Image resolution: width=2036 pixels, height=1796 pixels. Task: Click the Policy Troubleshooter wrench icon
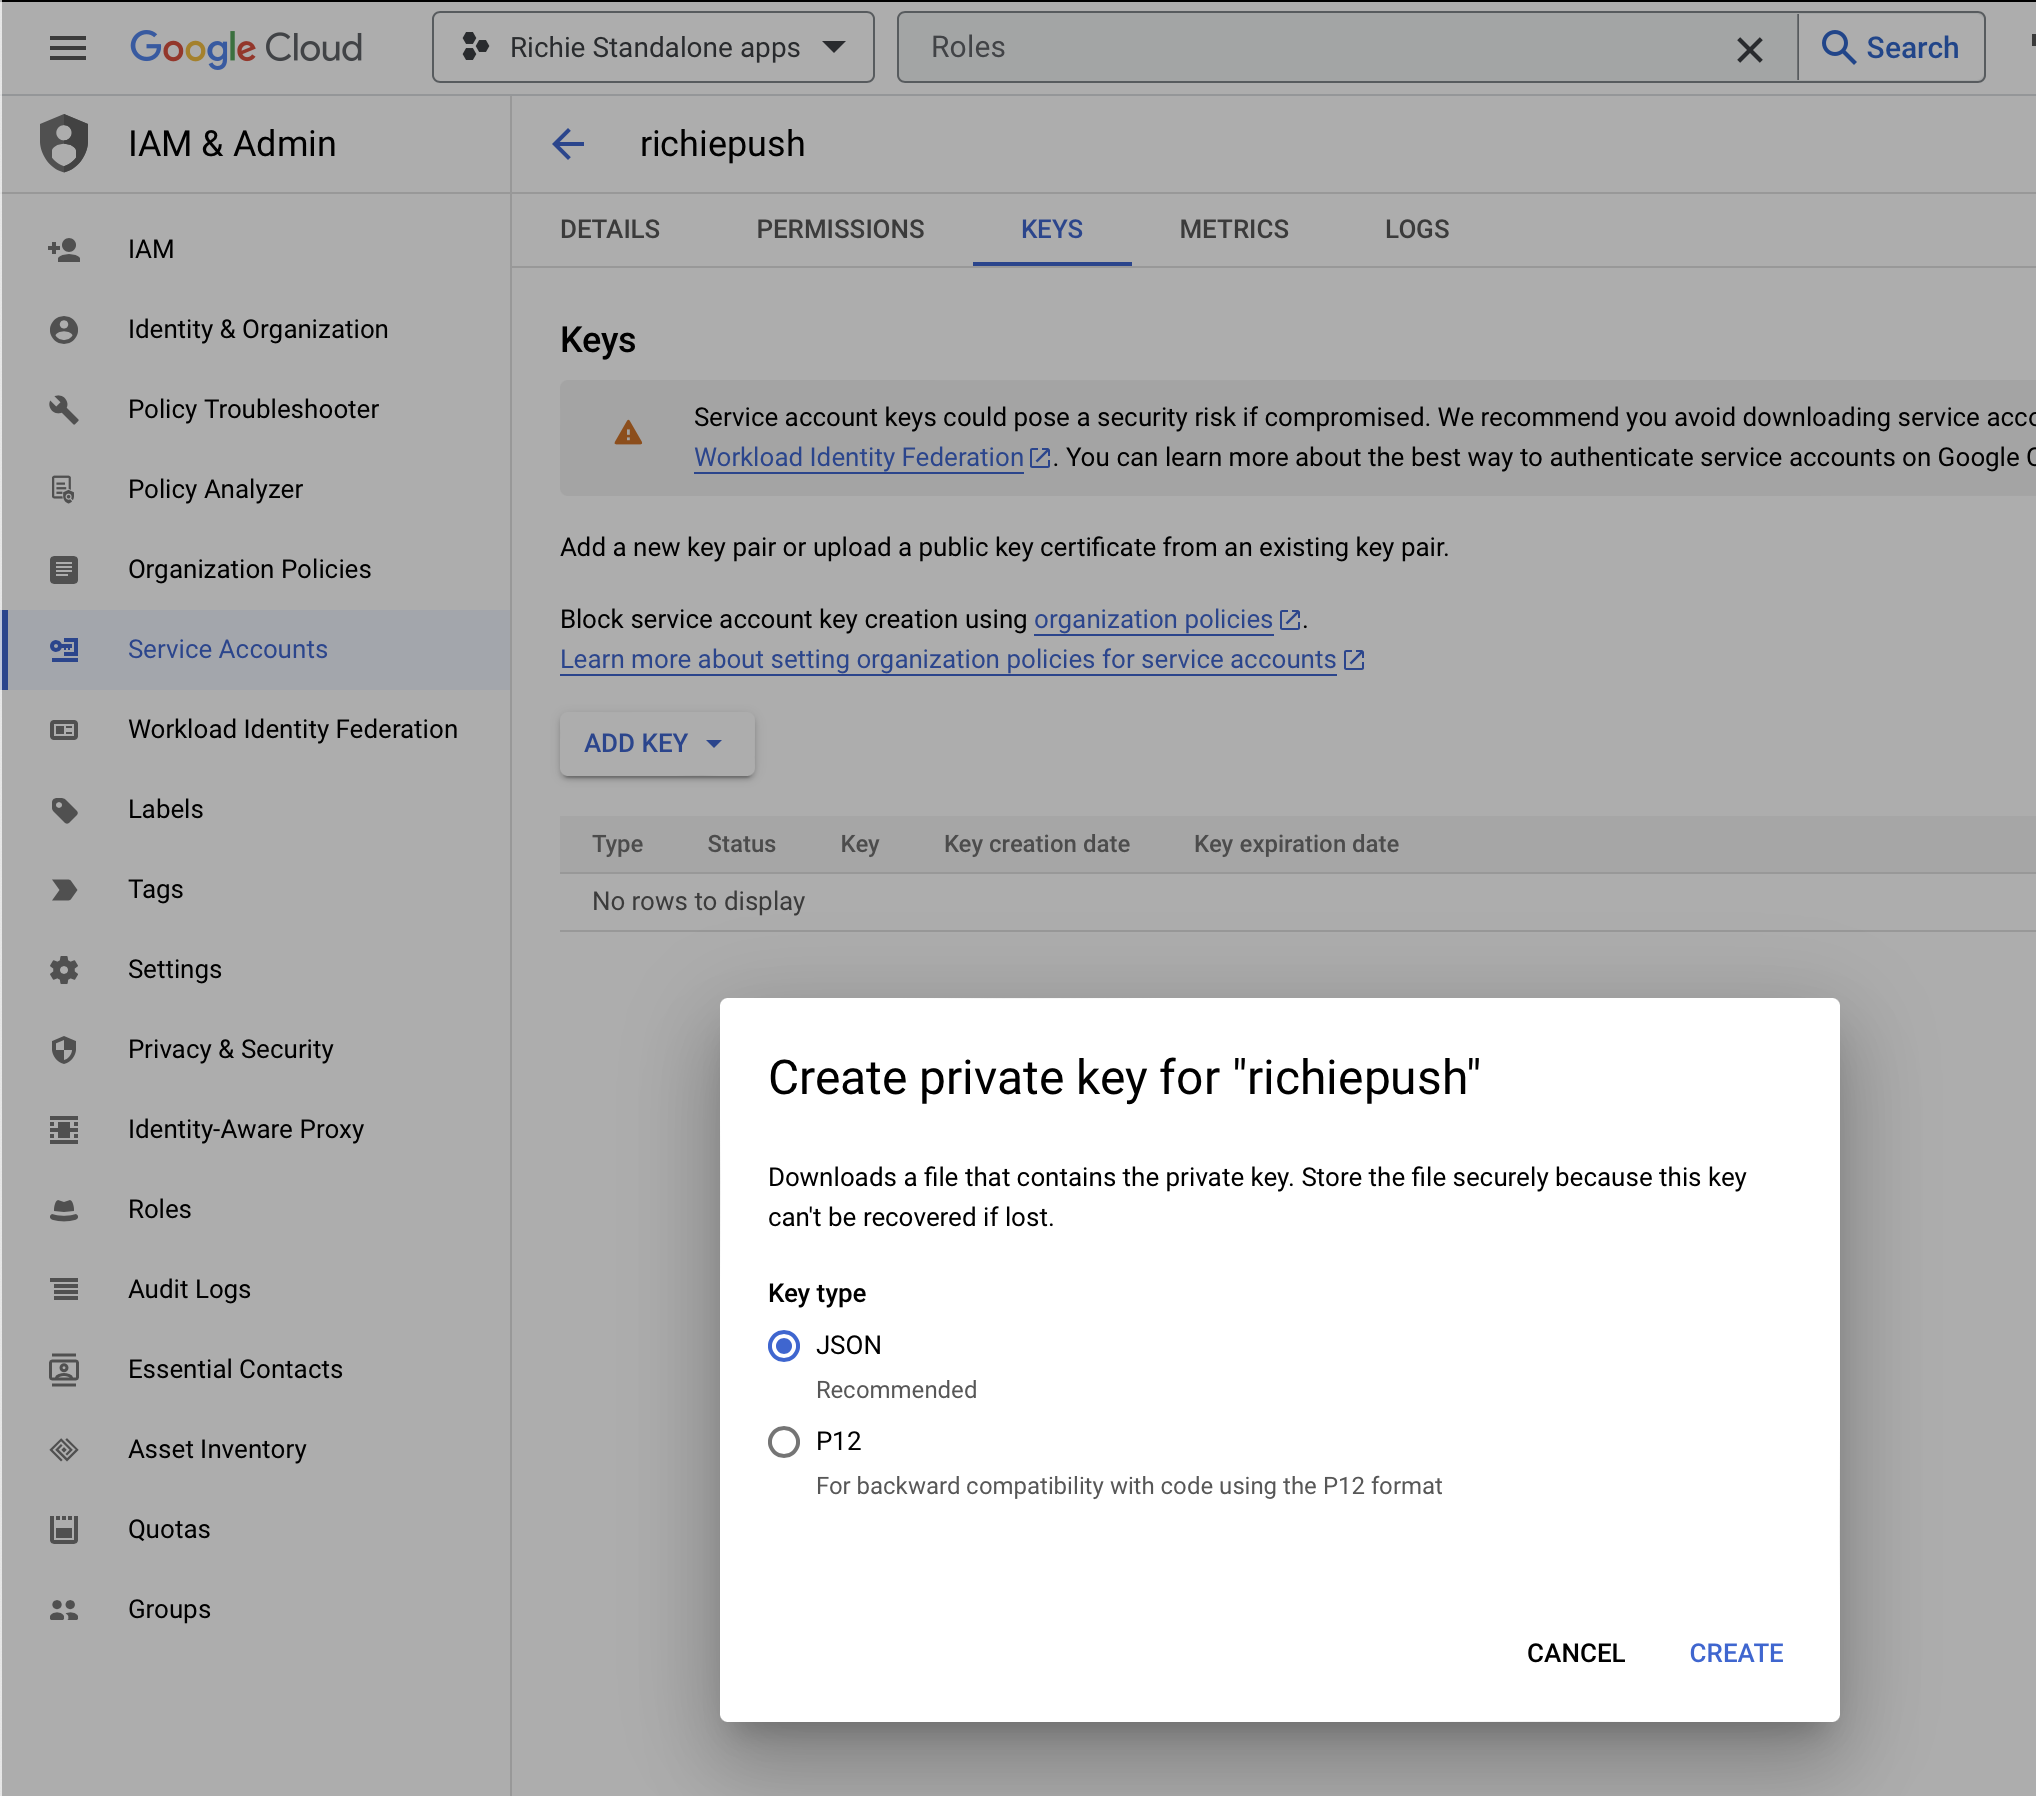(64, 409)
